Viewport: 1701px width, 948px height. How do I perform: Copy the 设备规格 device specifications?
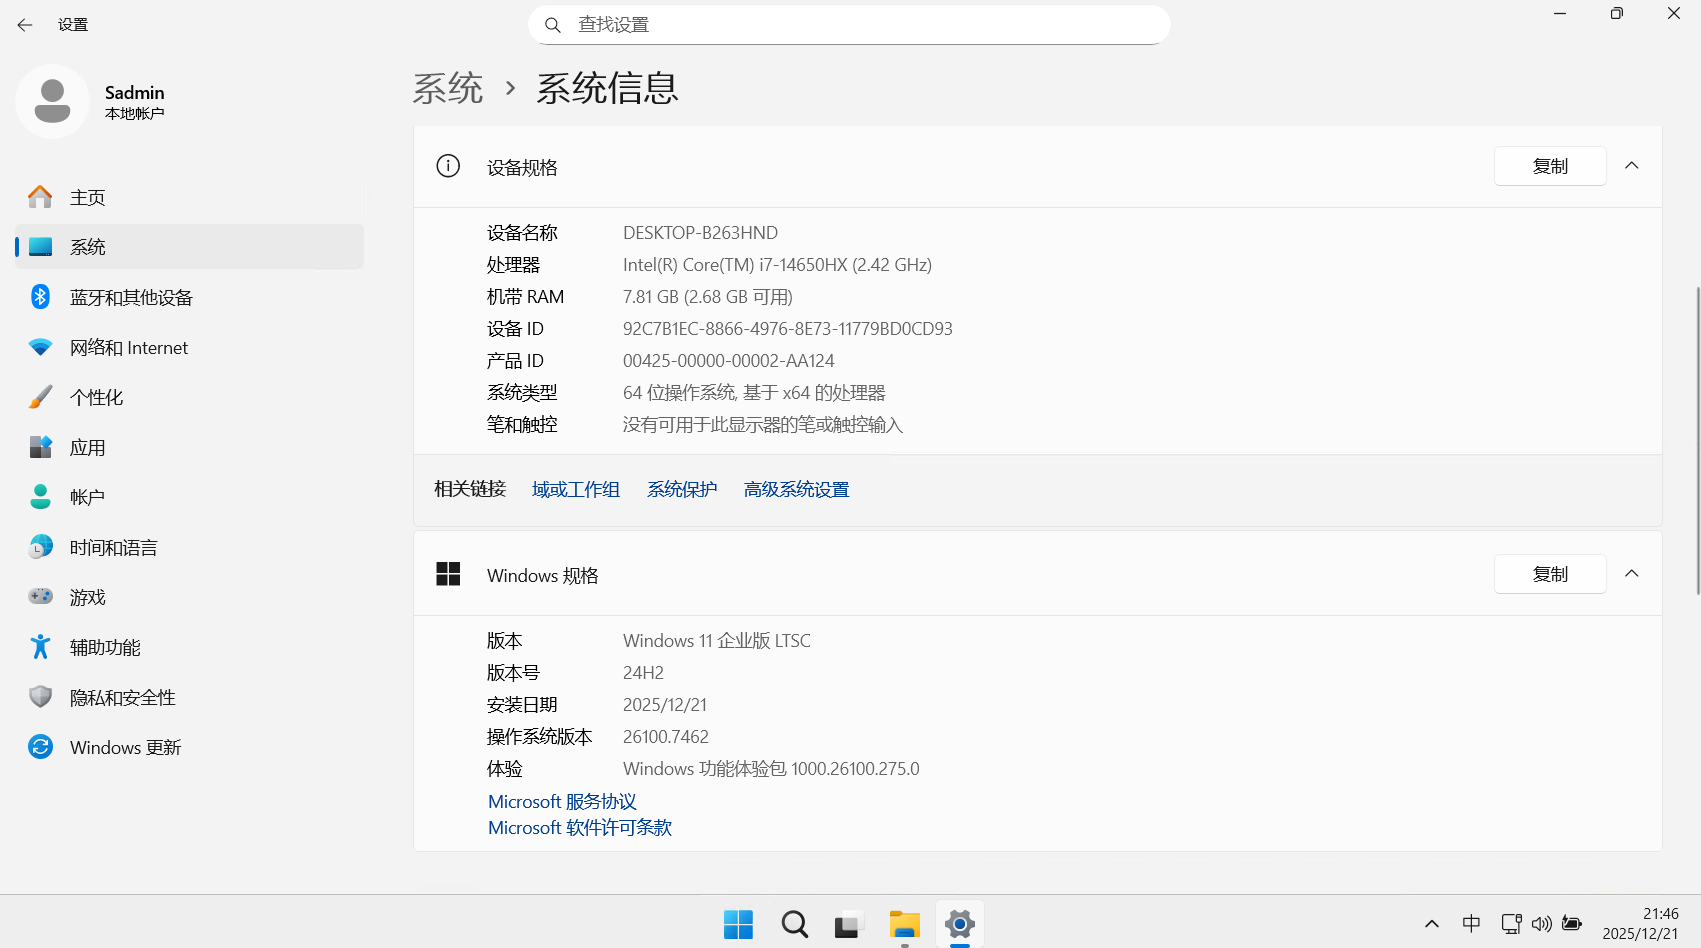point(1549,166)
